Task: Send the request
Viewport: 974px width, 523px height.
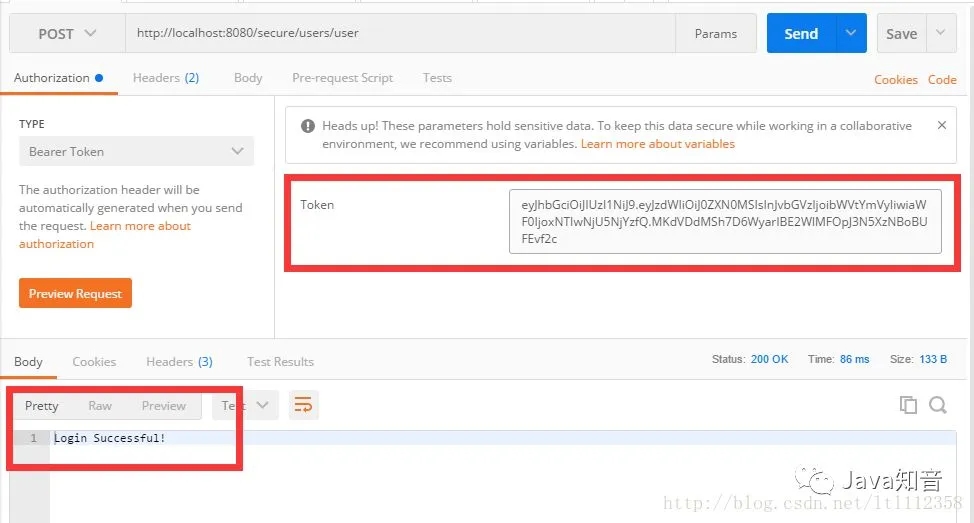Action: click(801, 34)
